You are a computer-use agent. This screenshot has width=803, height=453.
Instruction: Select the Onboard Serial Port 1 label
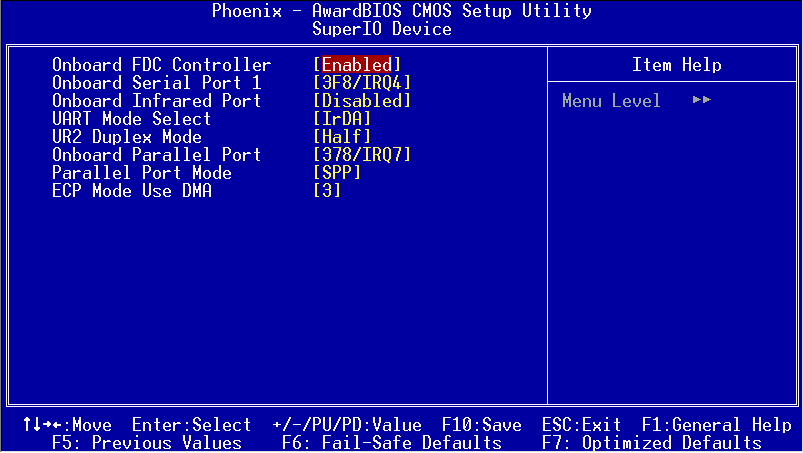(x=157, y=83)
